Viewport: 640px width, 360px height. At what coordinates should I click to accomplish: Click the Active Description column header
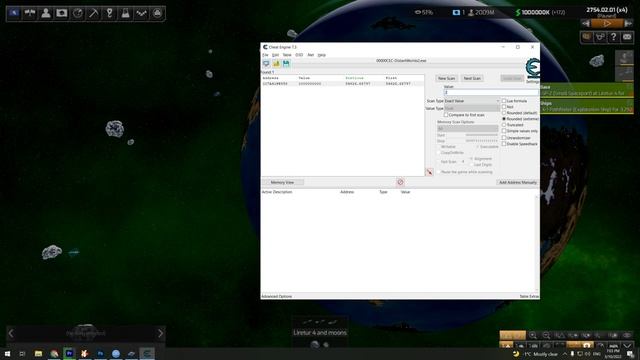coord(277,192)
